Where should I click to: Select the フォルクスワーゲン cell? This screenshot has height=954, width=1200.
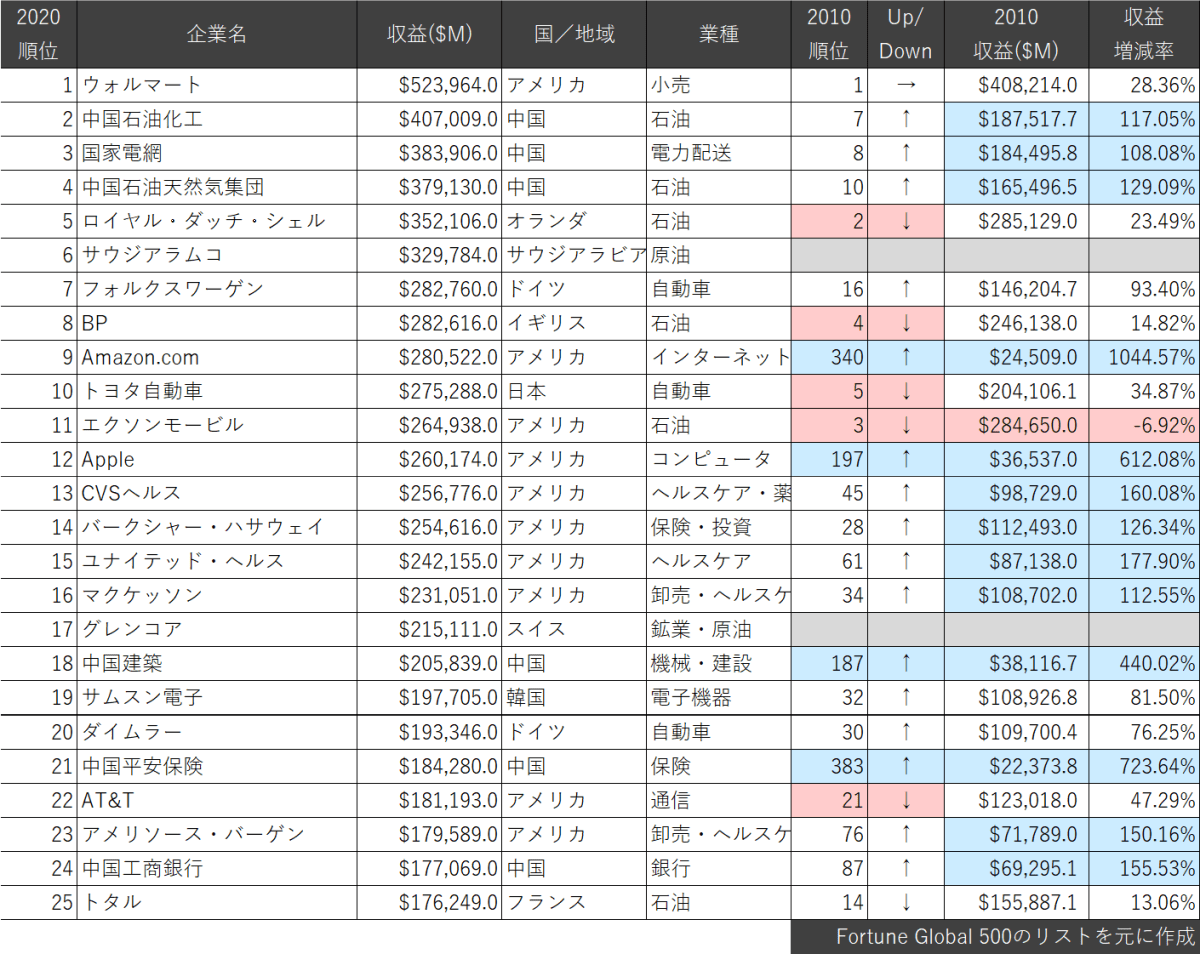(216, 289)
